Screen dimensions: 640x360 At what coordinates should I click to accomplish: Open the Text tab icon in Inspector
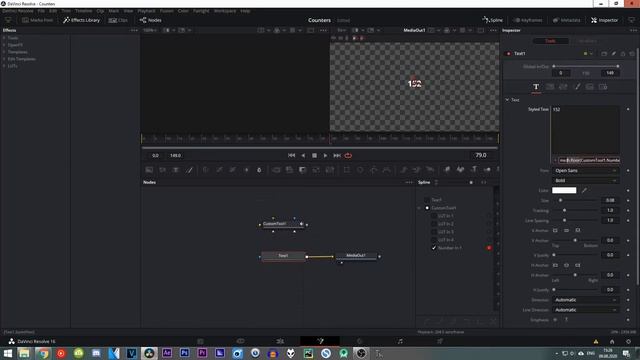click(x=536, y=87)
